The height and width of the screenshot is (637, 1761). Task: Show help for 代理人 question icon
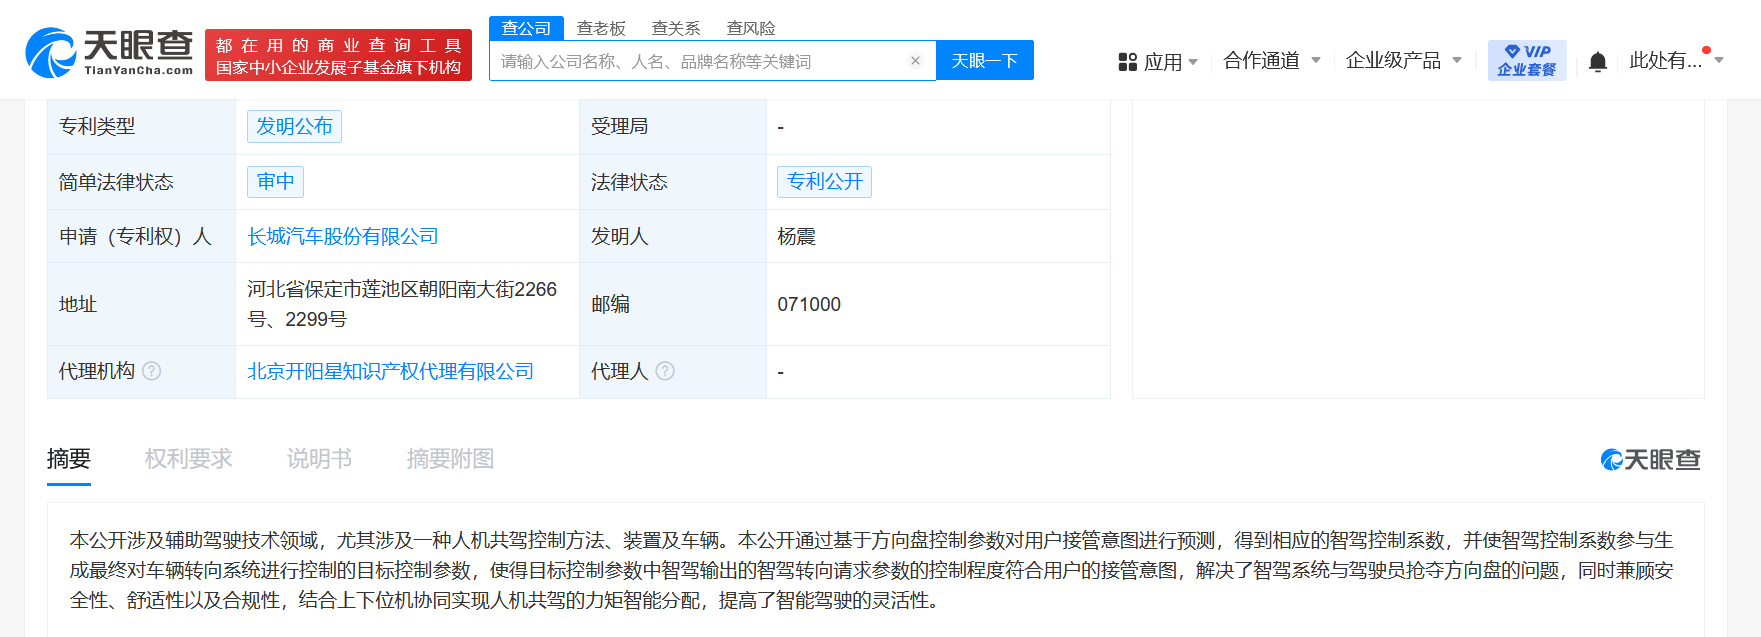click(665, 371)
